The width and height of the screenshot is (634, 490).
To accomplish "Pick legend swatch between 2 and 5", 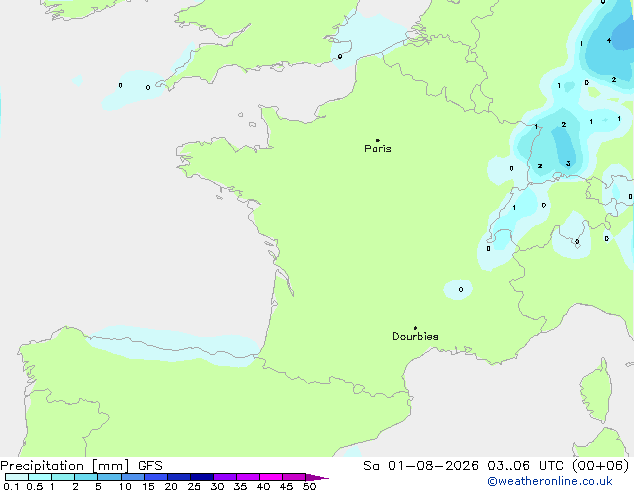I will click(x=86, y=477).
